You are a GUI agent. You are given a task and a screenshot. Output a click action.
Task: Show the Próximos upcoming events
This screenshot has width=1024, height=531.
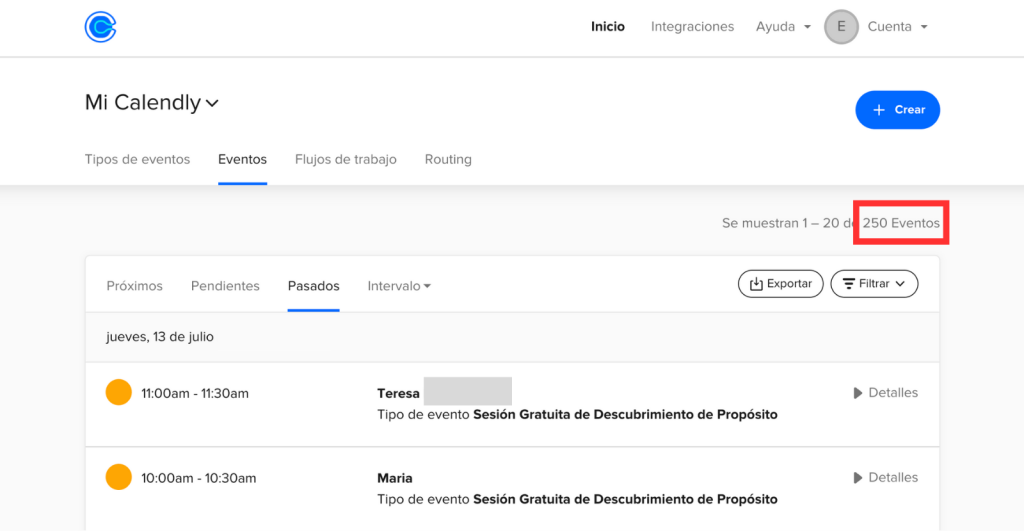click(x=134, y=286)
